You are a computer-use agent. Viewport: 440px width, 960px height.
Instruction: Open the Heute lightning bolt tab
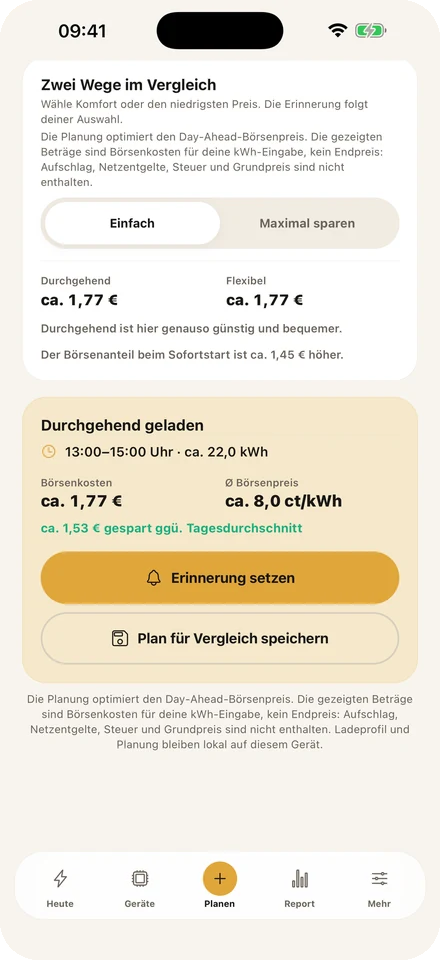[x=60, y=879]
